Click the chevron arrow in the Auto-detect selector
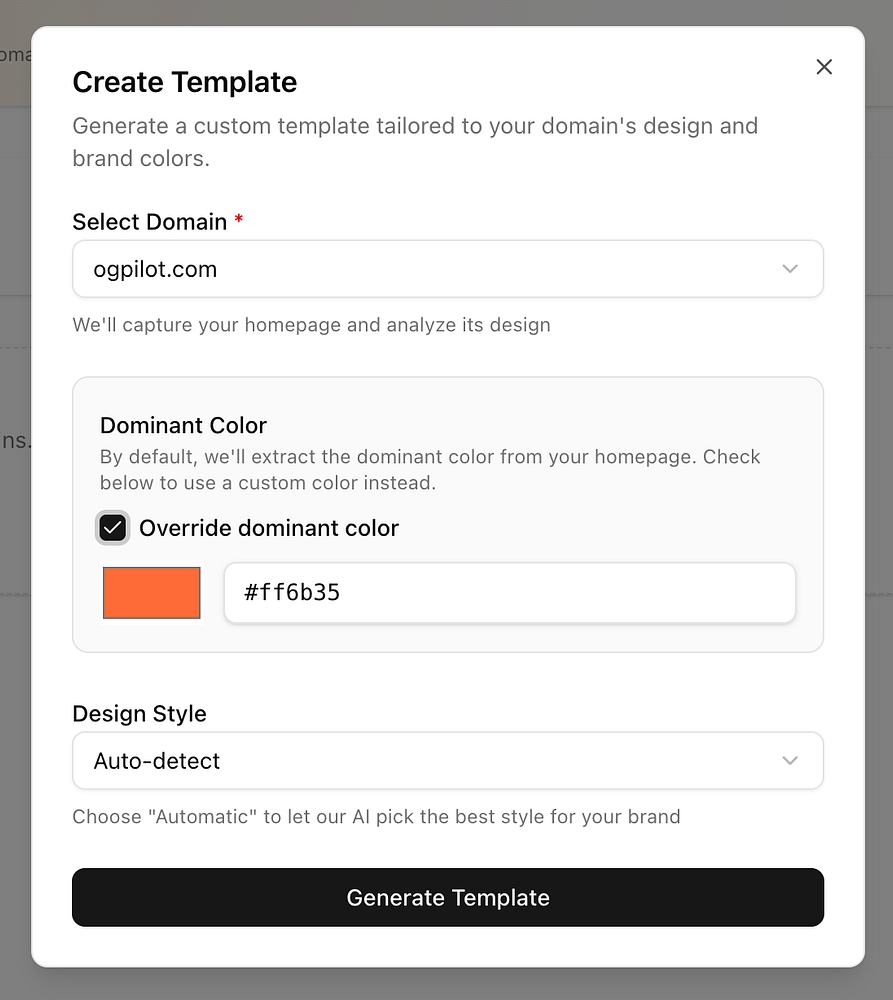Screen dimensions: 893x1000 click(x=790, y=761)
